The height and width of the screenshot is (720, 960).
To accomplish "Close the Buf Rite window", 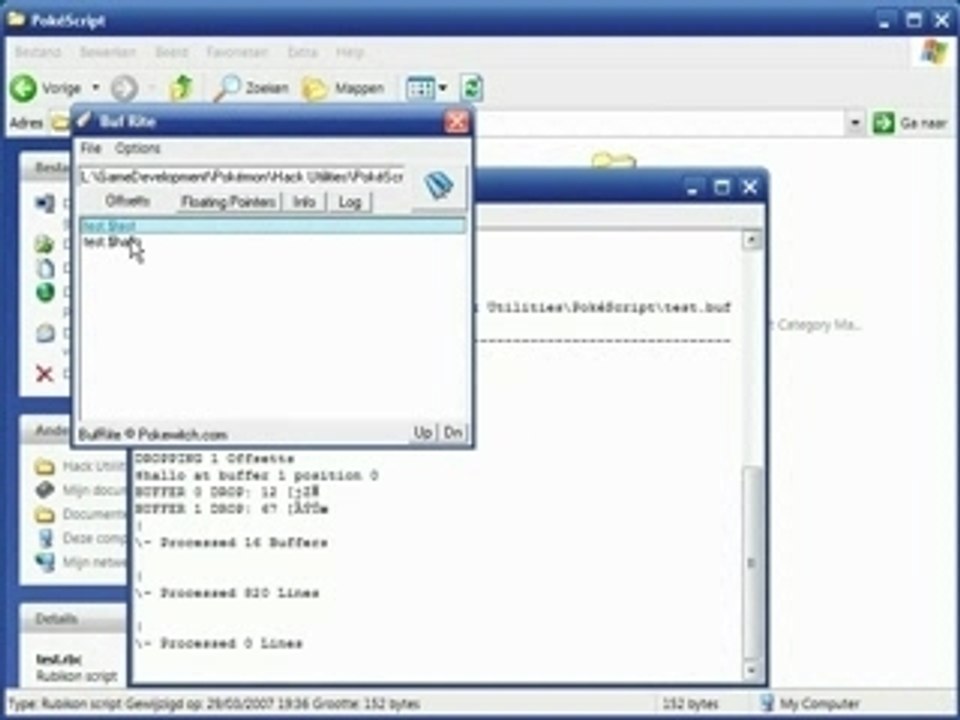I will (x=457, y=121).
